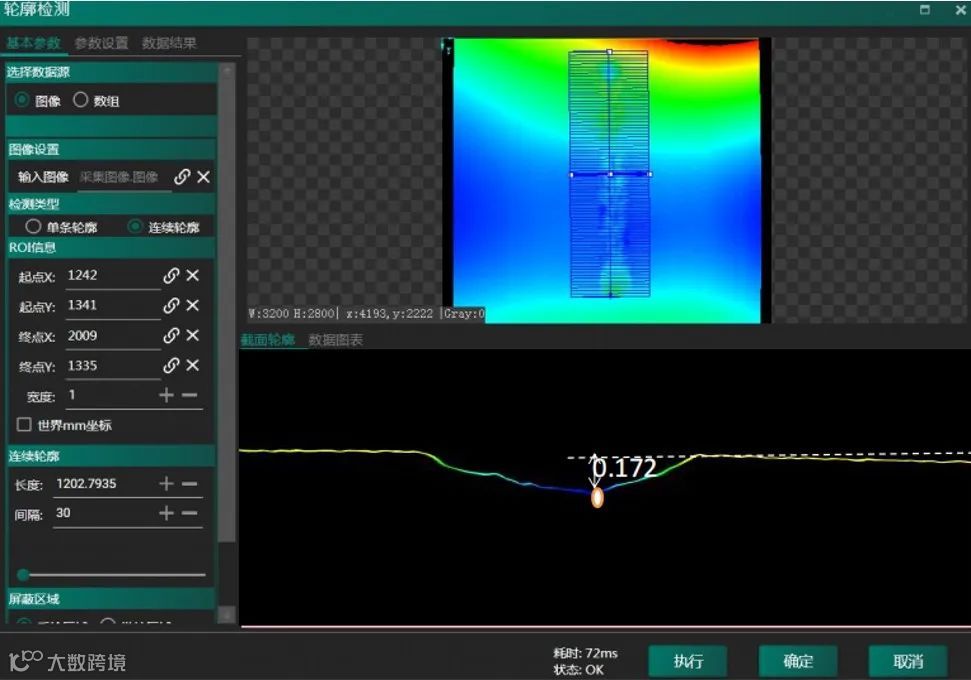Decrease the 间隔 interval value
971x680 pixels.
189,513
